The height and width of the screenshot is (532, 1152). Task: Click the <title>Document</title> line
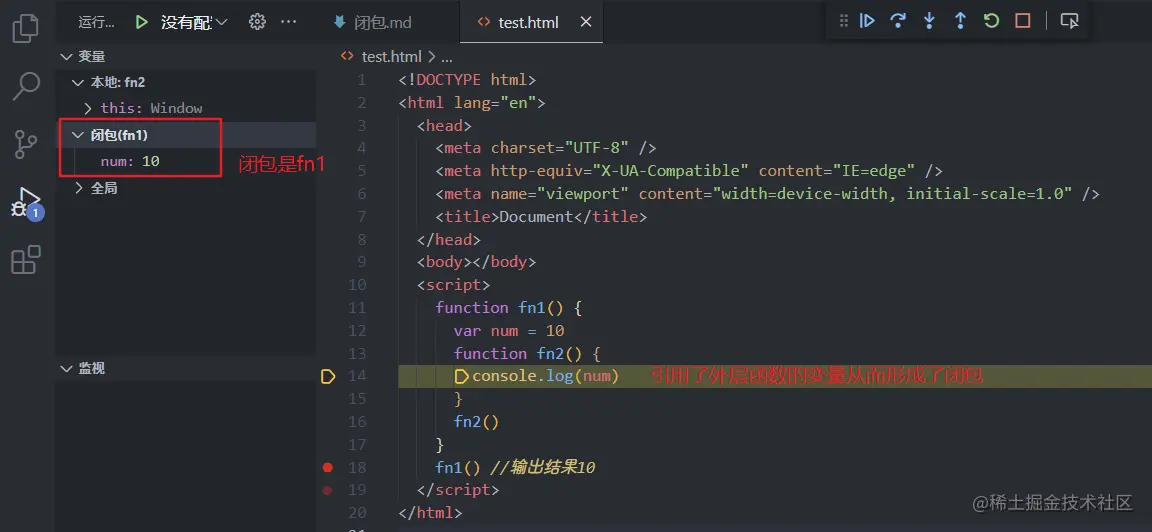click(541, 217)
